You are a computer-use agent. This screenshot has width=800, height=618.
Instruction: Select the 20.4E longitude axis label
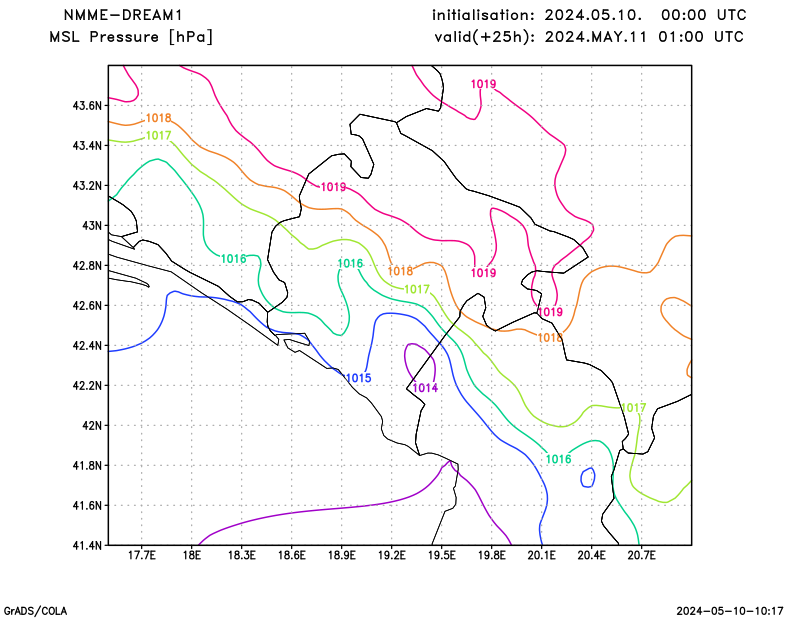(591, 555)
